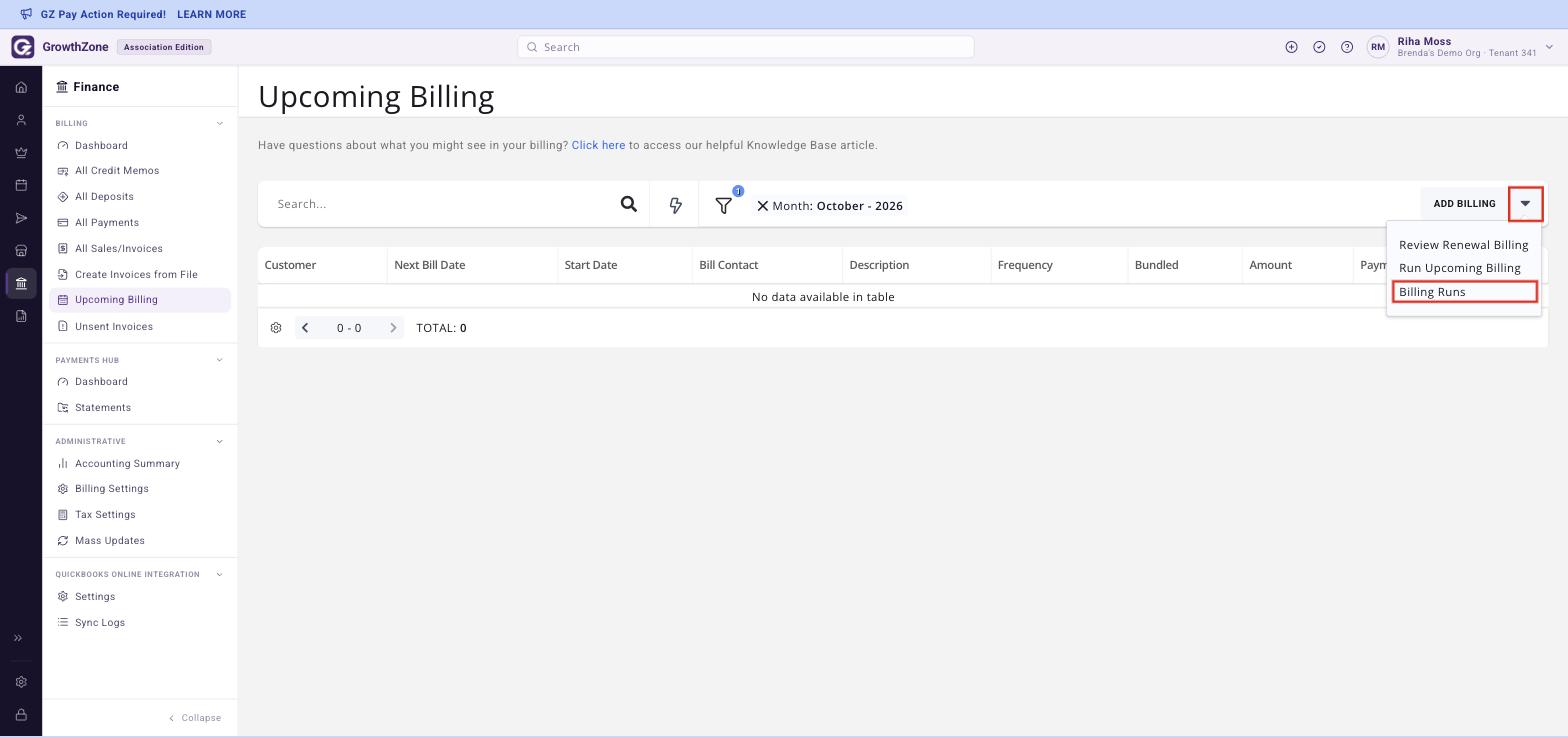Open the Events calendar icon in rail
Viewport: 1568px width, 737px height.
pos(21,185)
